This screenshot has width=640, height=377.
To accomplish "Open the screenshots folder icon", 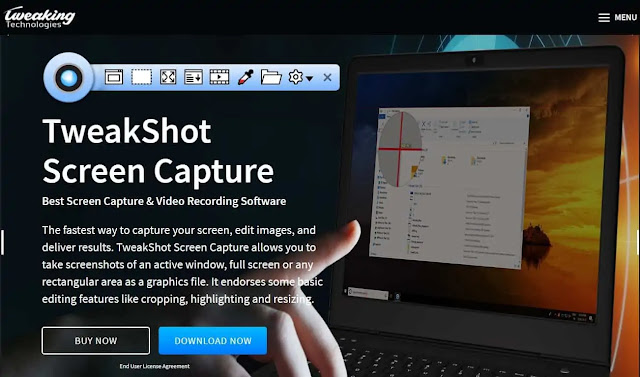I will pyautogui.click(x=271, y=77).
